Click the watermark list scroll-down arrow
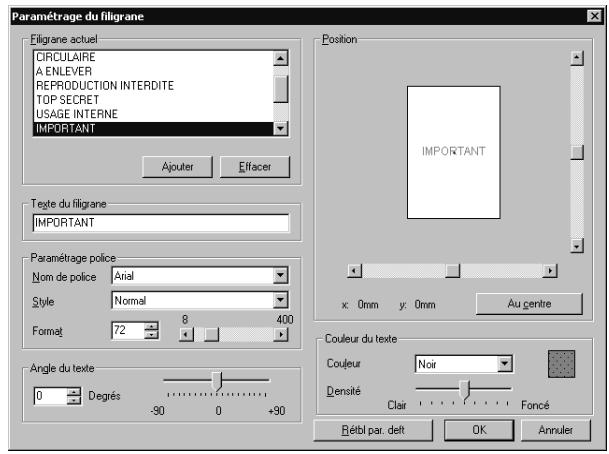The height and width of the screenshot is (454, 609). click(x=280, y=128)
